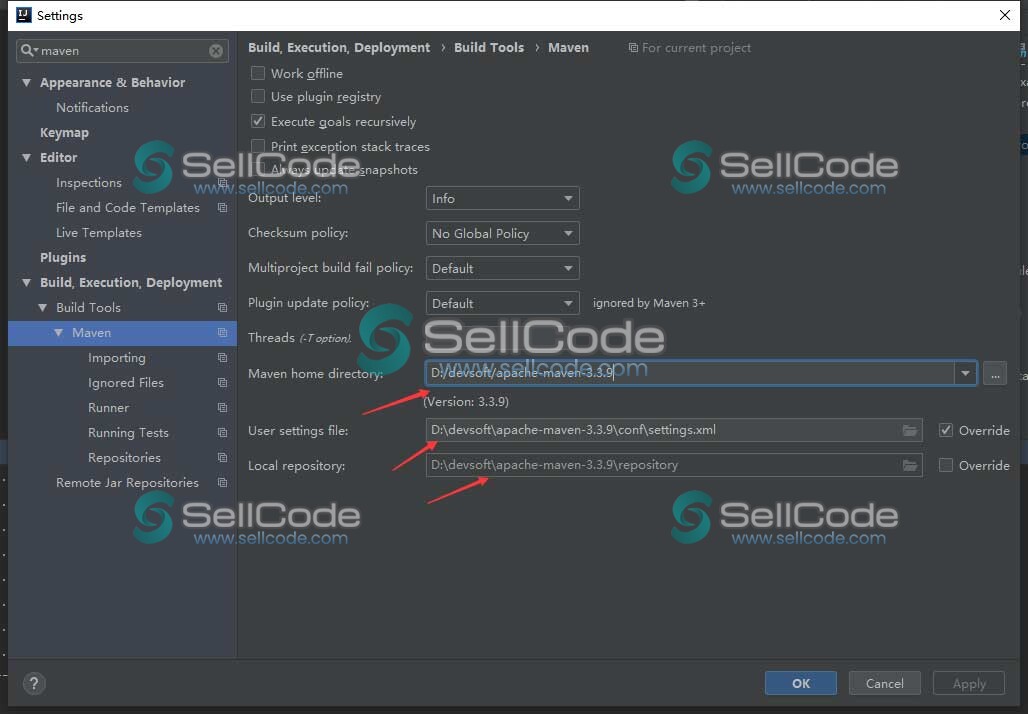Open Multiproject build fail policy dropdown
1028x714 pixels.
[502, 268]
